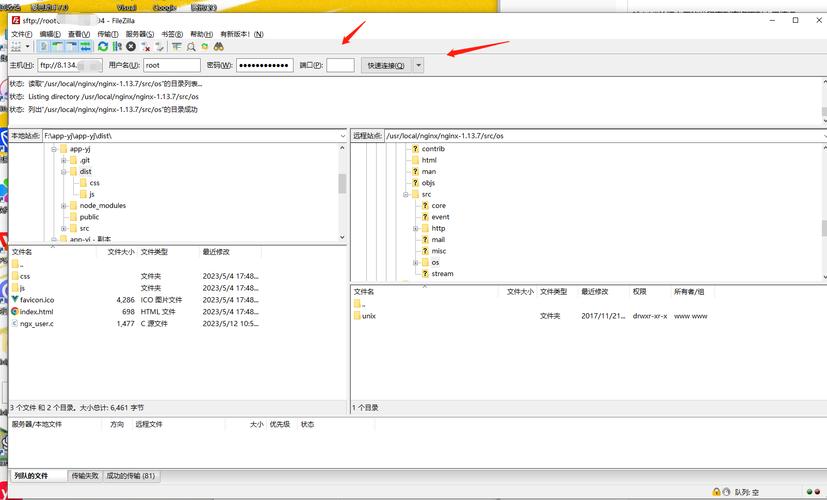Viewport: 827px width, 500px height.
Task: Open the 编辑(E) menu
Action: (x=50, y=34)
